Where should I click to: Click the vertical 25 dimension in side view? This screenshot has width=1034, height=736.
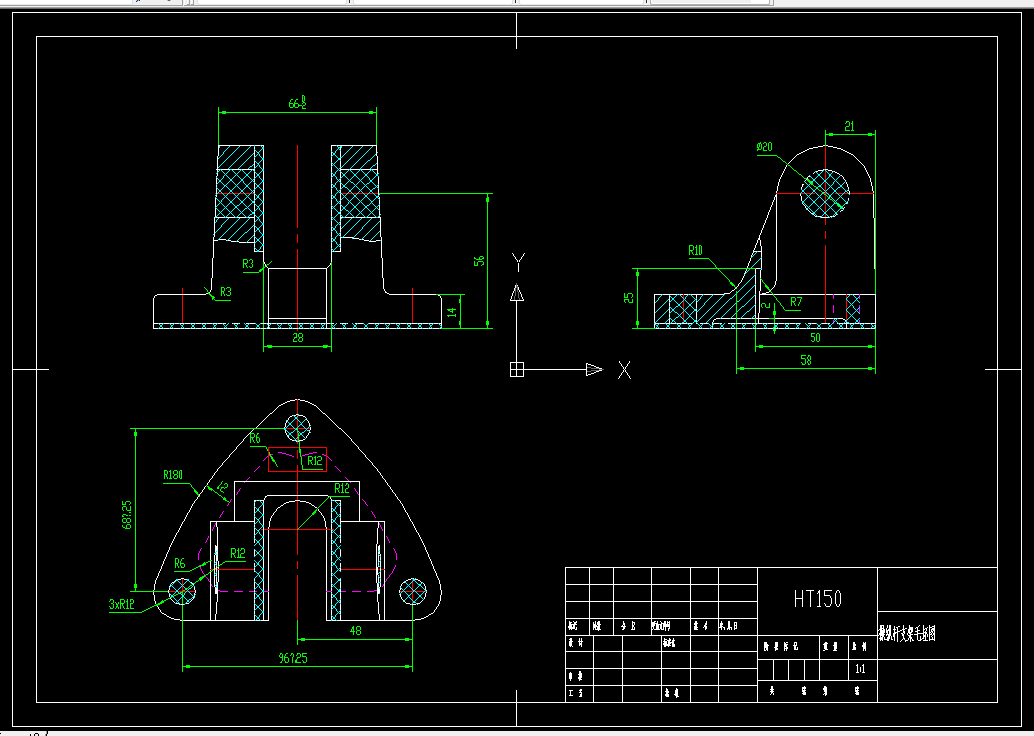(x=629, y=297)
